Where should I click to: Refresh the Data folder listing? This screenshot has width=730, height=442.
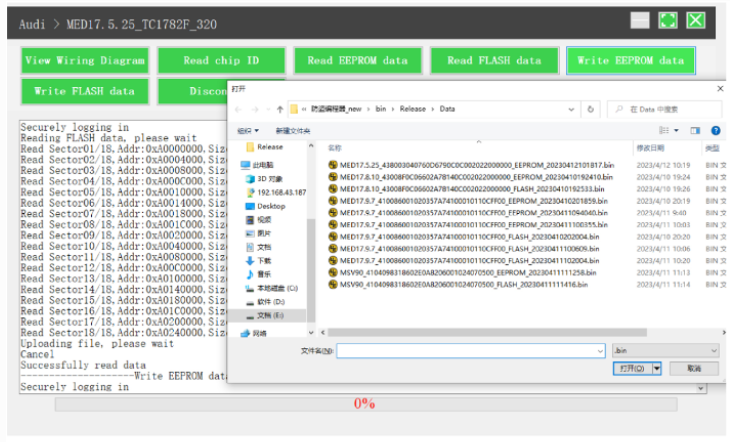pyautogui.click(x=591, y=109)
